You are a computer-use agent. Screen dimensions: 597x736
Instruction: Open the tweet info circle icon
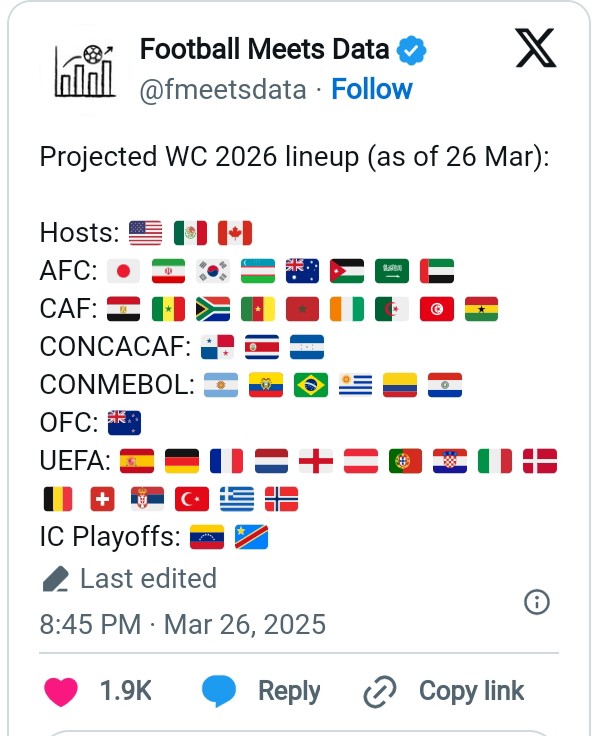pos(536,602)
